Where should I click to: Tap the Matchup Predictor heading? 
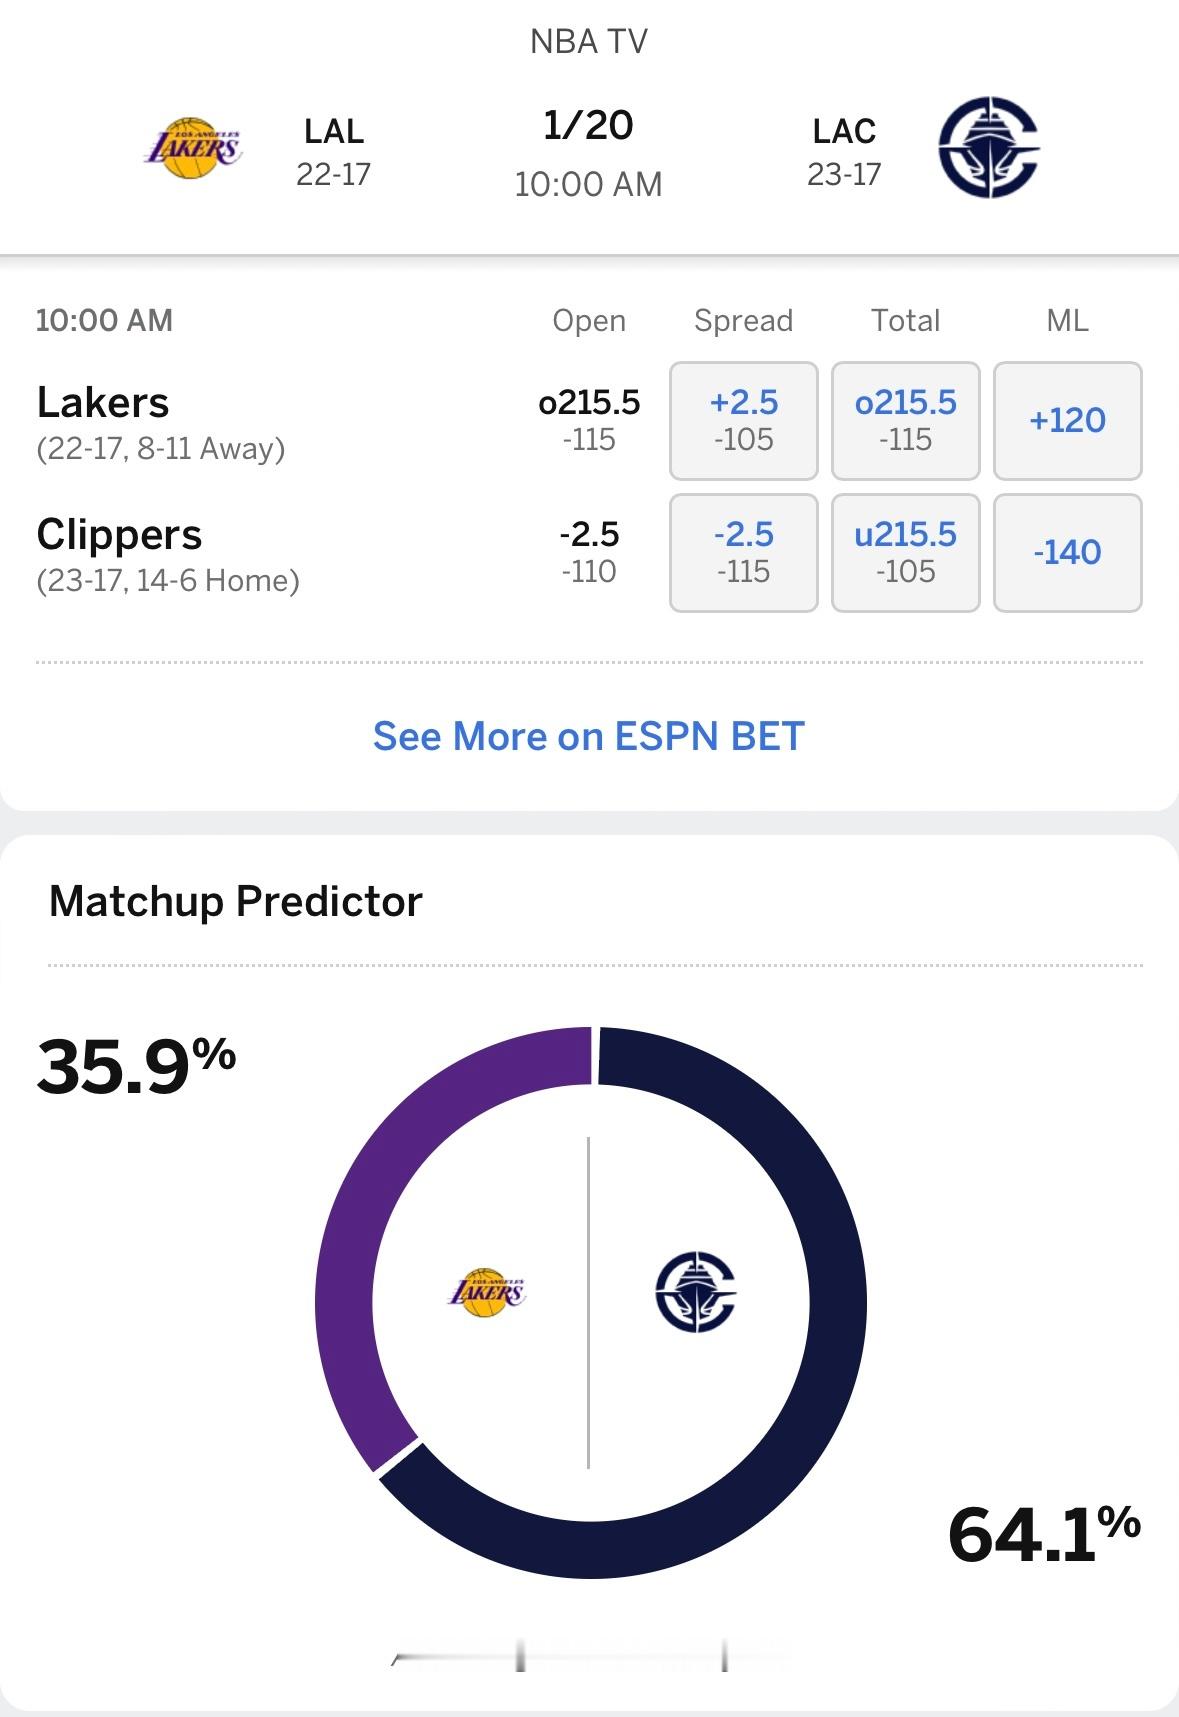pyautogui.click(x=236, y=901)
